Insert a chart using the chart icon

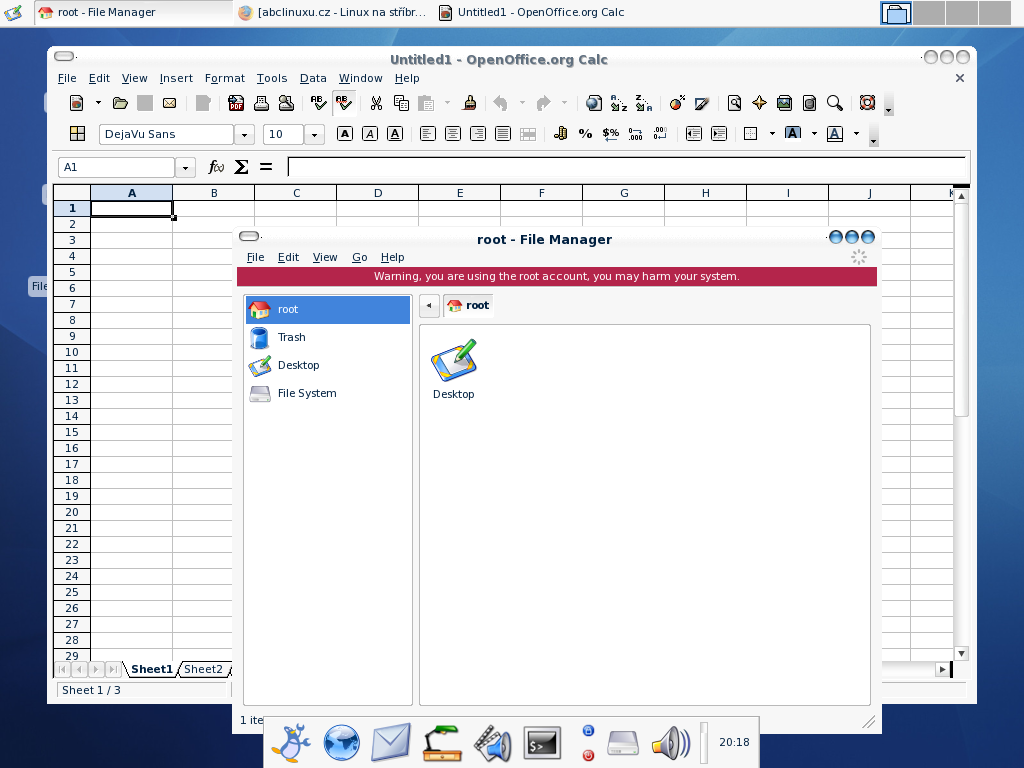pos(677,103)
